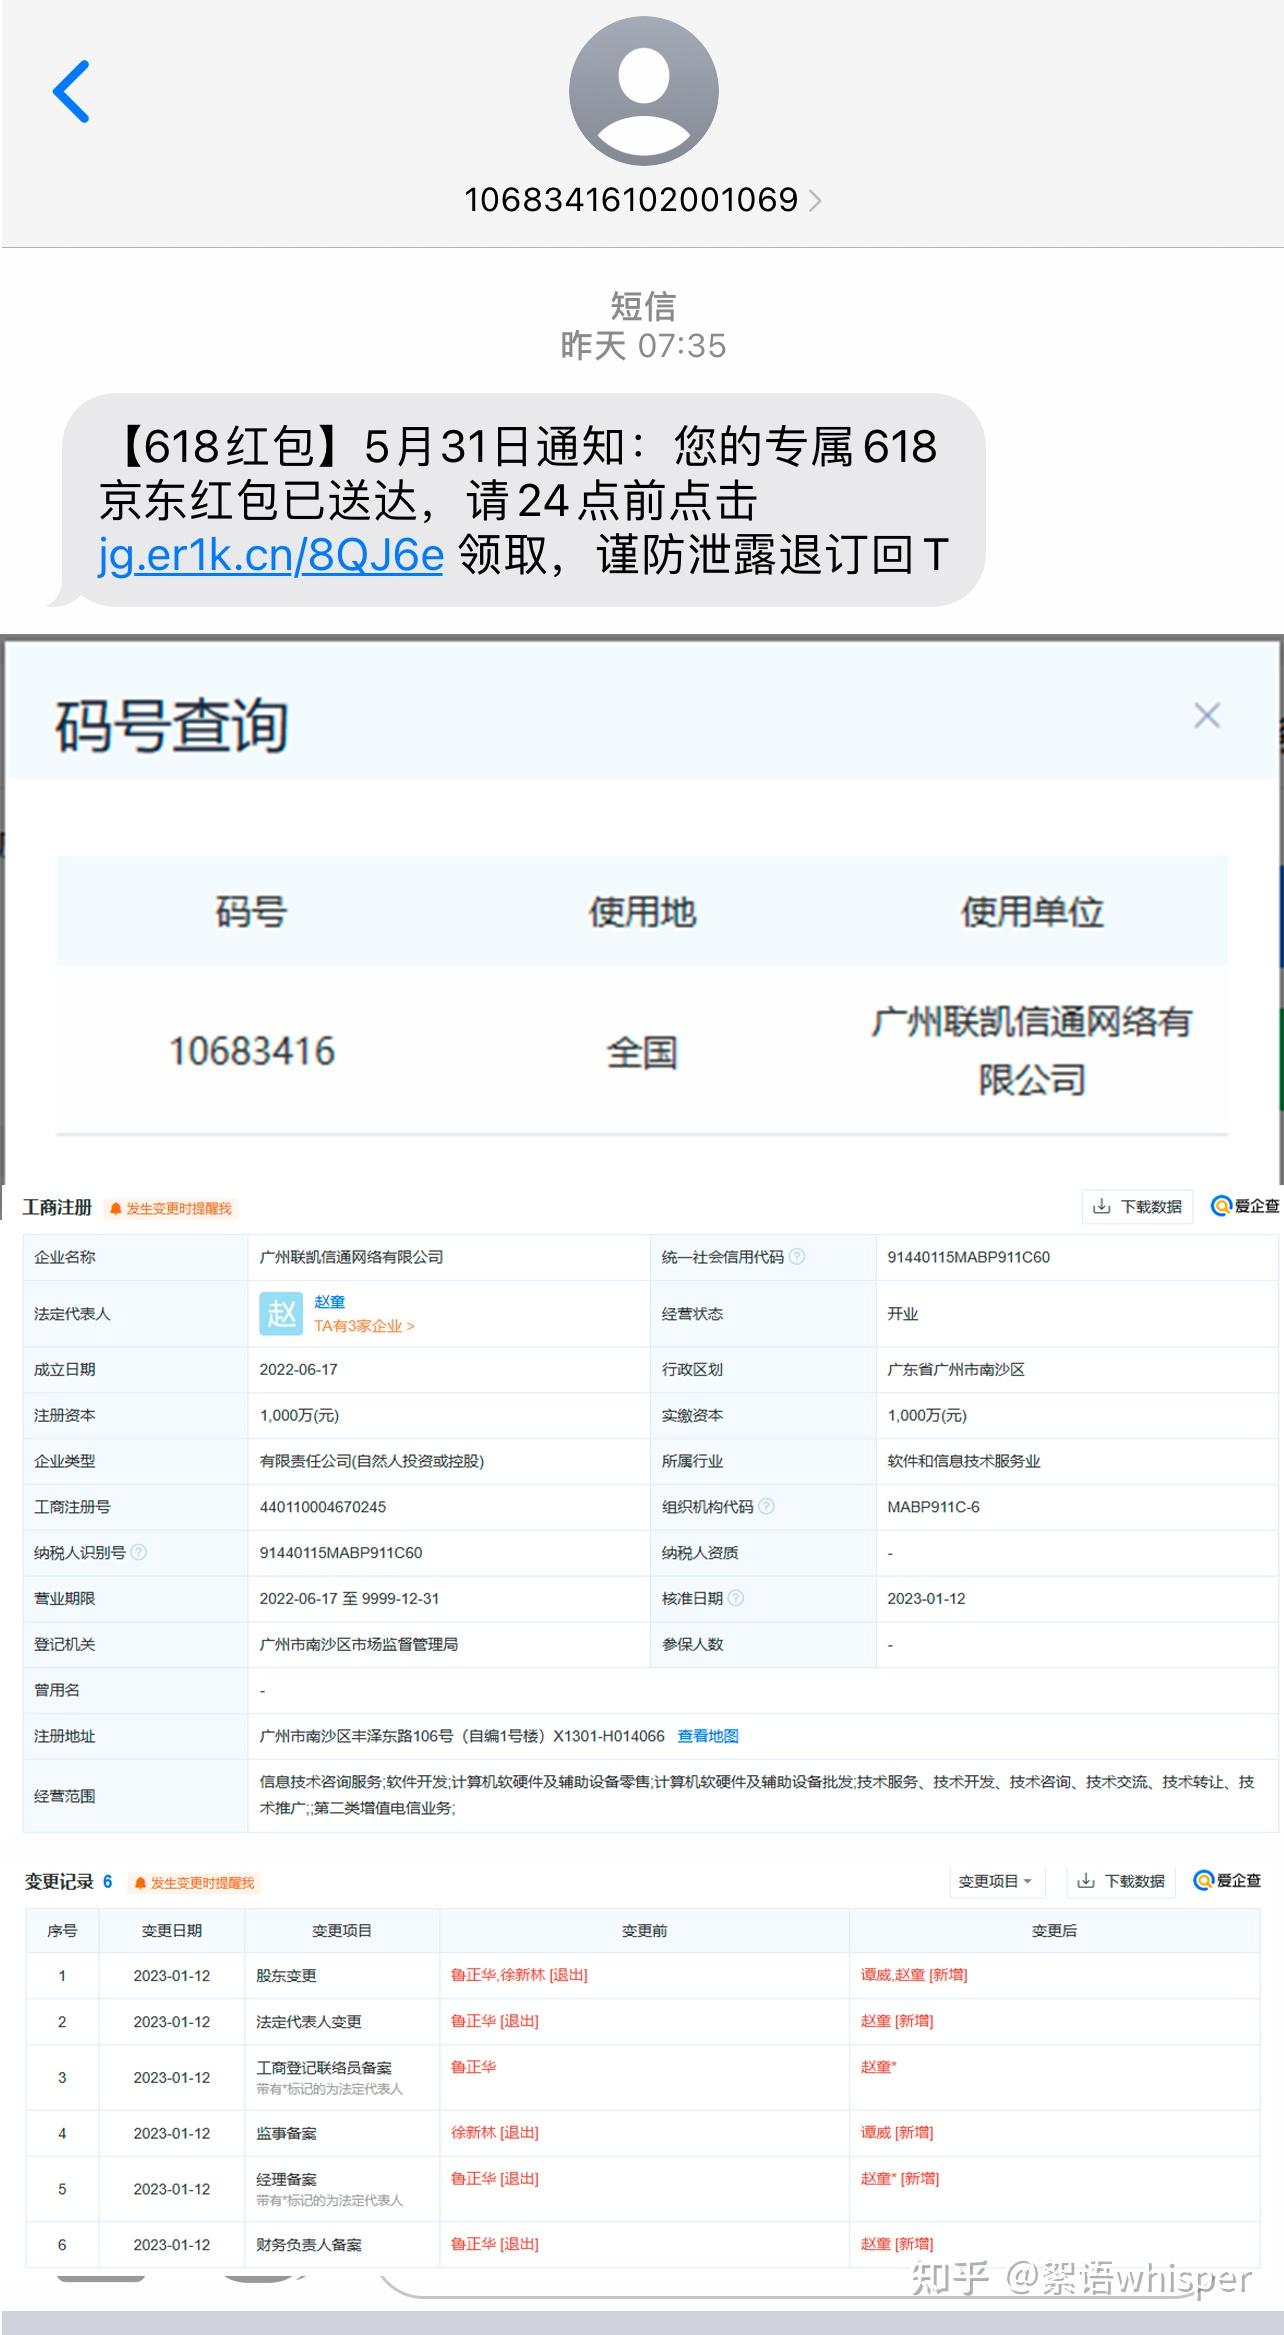Open the 查看地图 link for the address

click(x=708, y=1736)
